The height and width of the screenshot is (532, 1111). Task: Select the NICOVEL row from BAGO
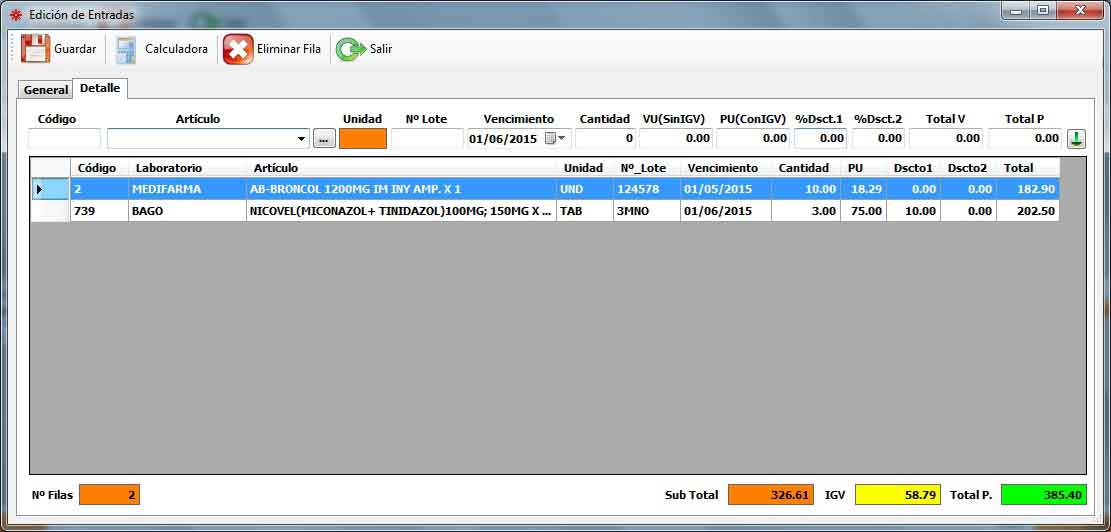[x=400, y=211]
